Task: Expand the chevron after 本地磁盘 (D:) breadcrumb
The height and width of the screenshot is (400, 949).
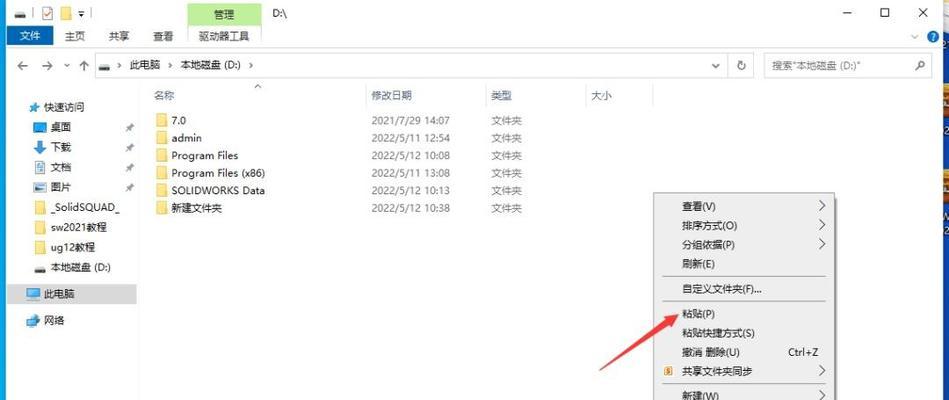Action: point(251,65)
